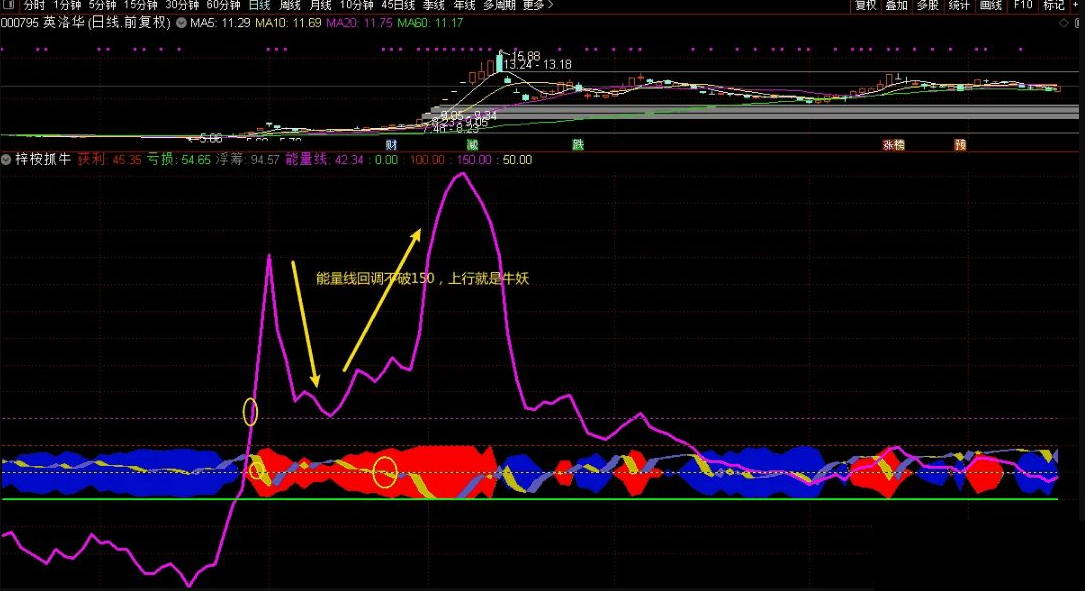Click the MA20: 11.75 value

(x=359, y=23)
